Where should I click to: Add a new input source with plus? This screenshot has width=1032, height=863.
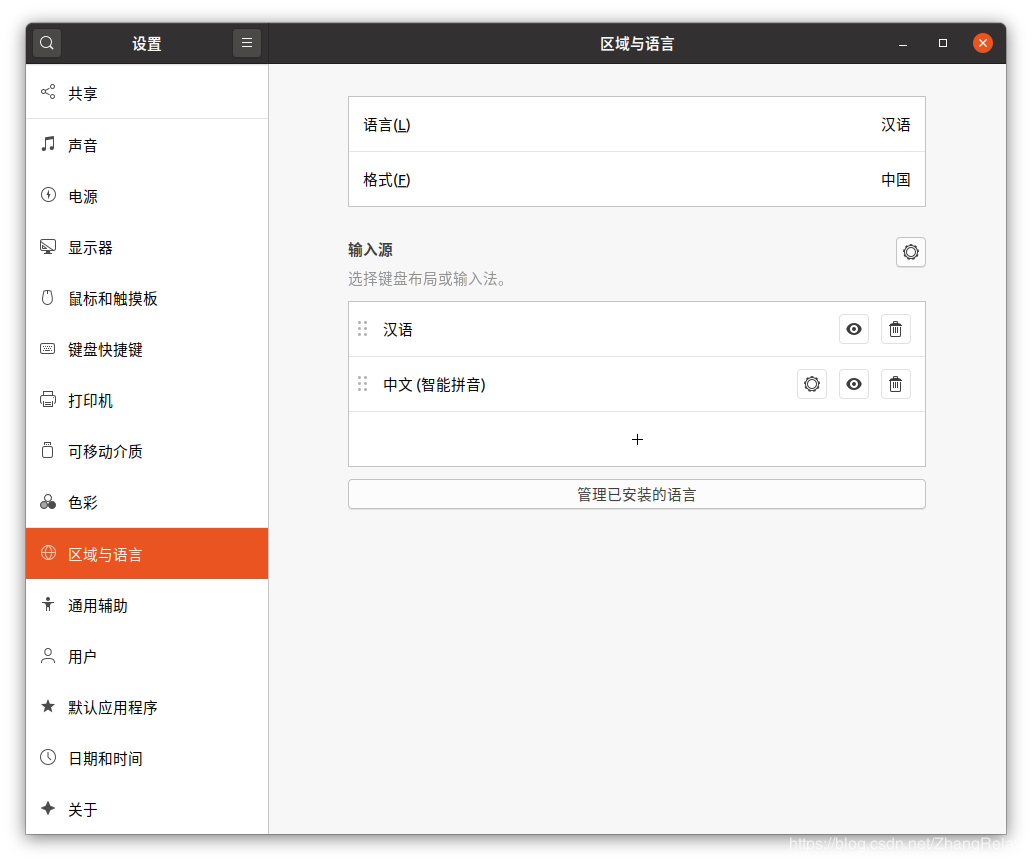click(637, 439)
